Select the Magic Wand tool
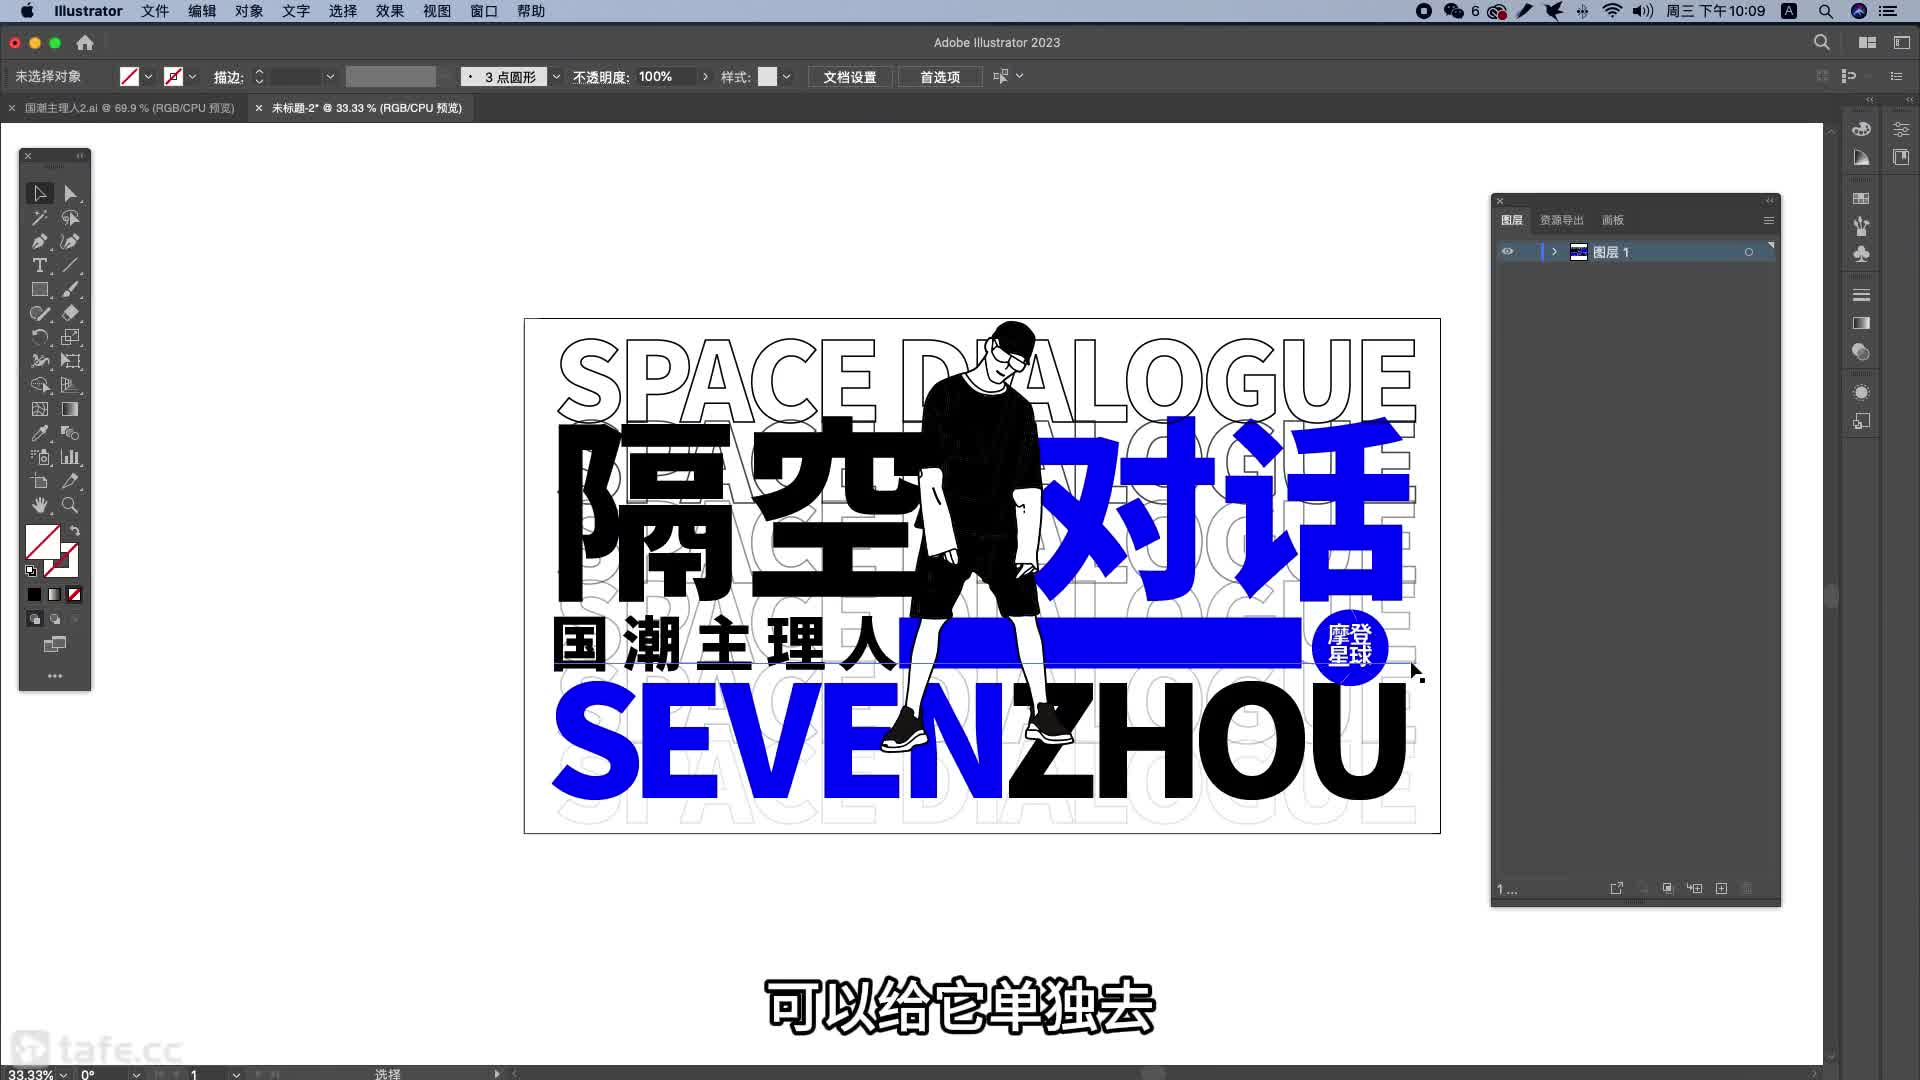 pyautogui.click(x=39, y=218)
